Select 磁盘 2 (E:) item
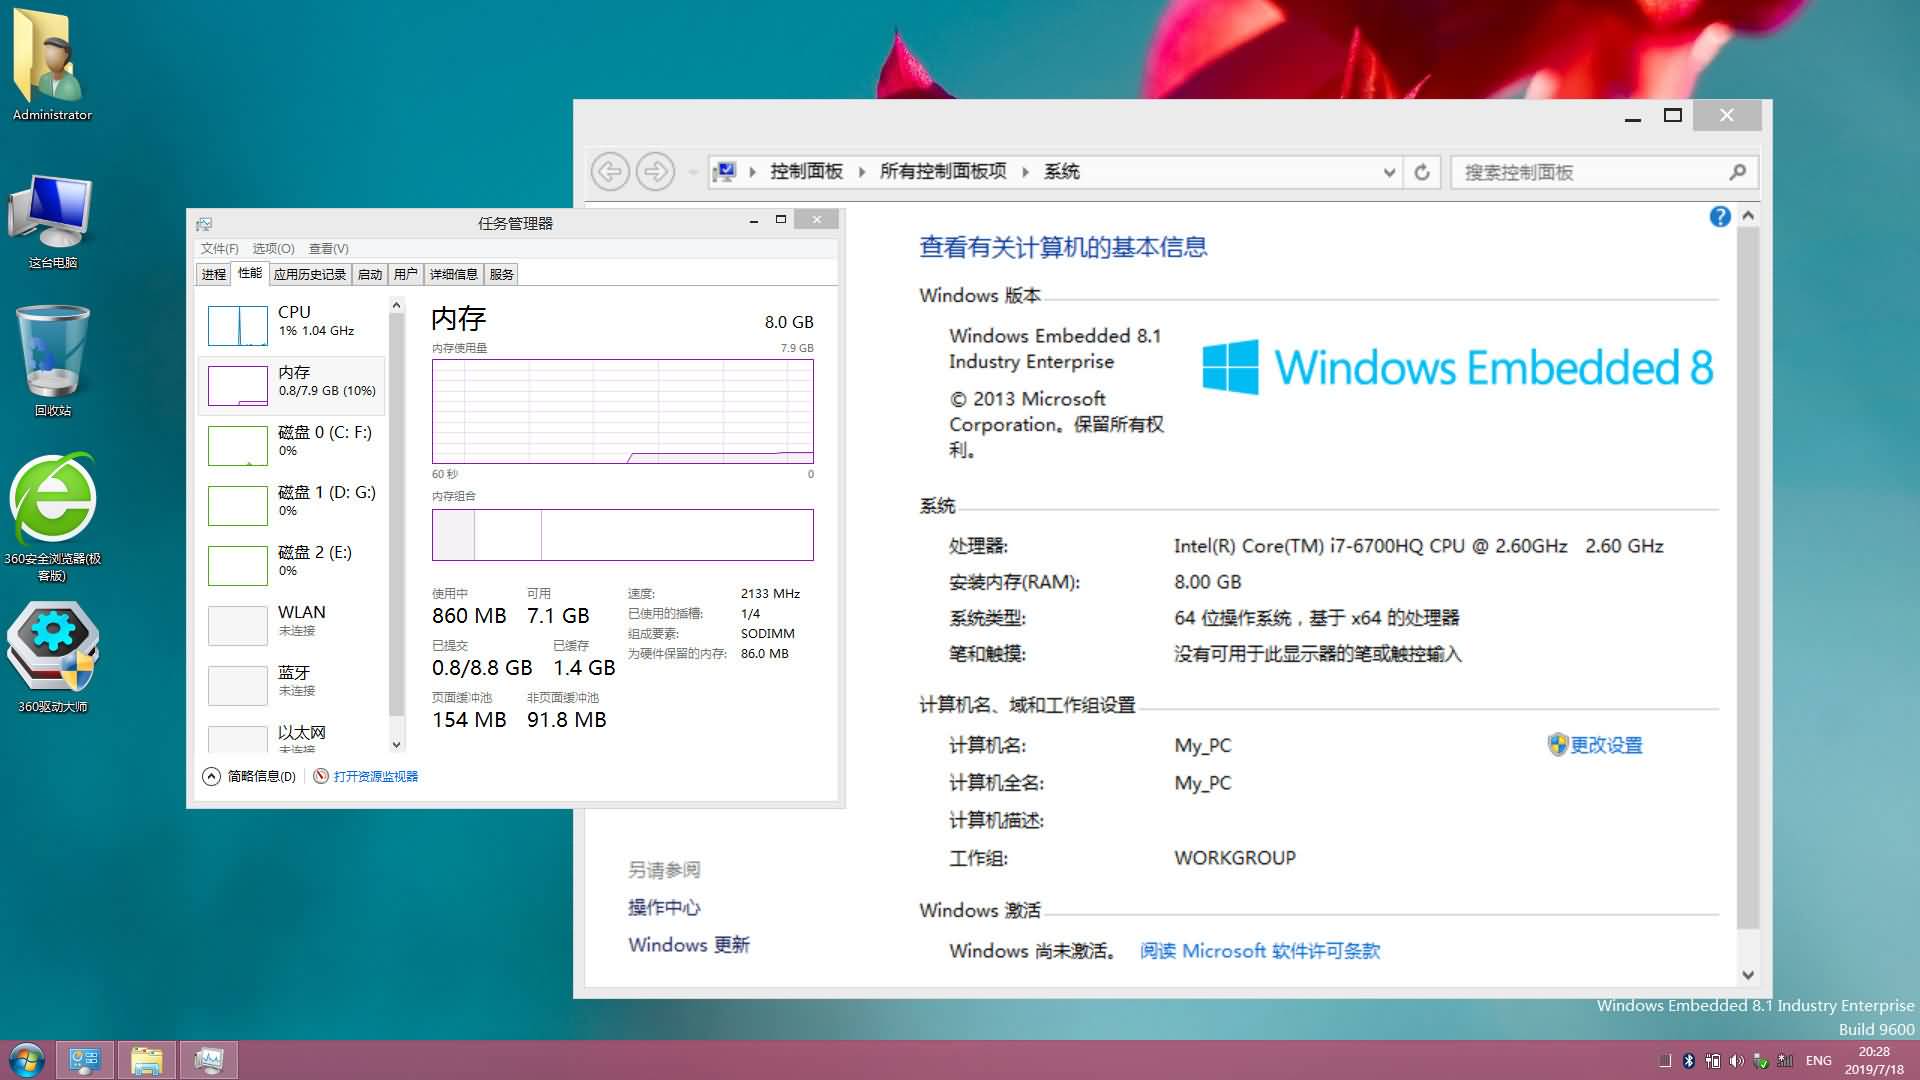This screenshot has width=1920, height=1080. coord(291,565)
